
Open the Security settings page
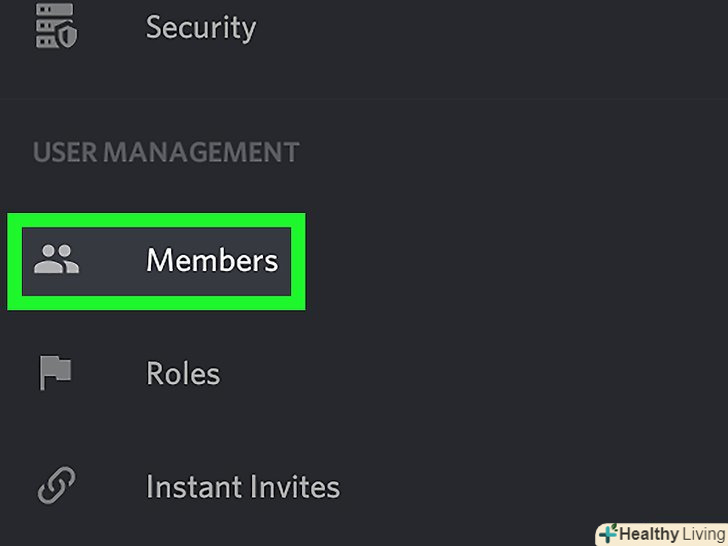click(x=200, y=27)
